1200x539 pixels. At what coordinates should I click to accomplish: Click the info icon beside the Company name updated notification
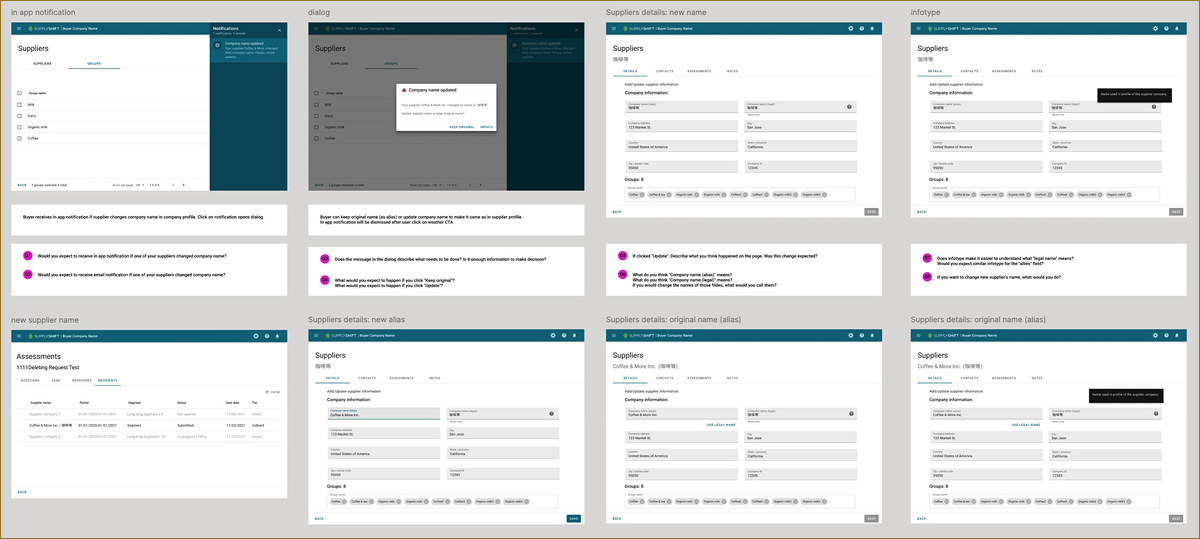click(x=217, y=46)
